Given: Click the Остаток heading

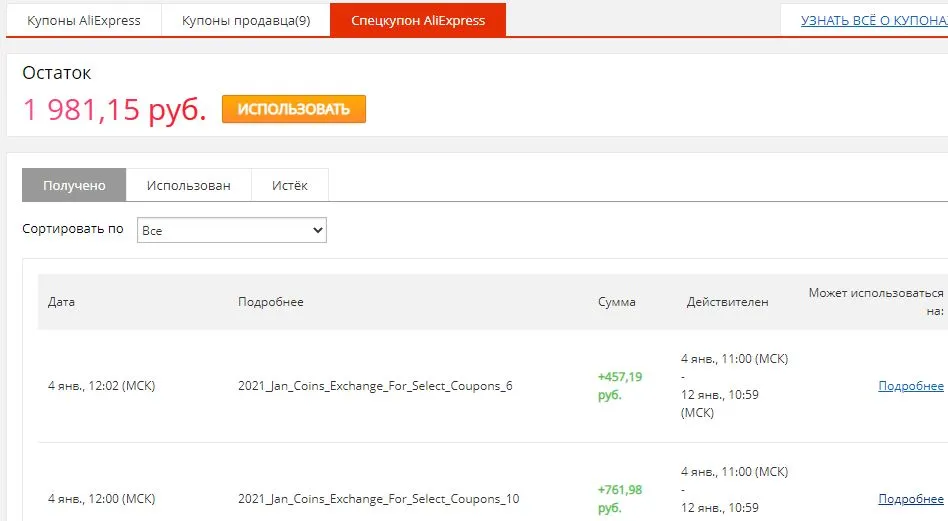Looking at the screenshot, I should click(x=56, y=73).
